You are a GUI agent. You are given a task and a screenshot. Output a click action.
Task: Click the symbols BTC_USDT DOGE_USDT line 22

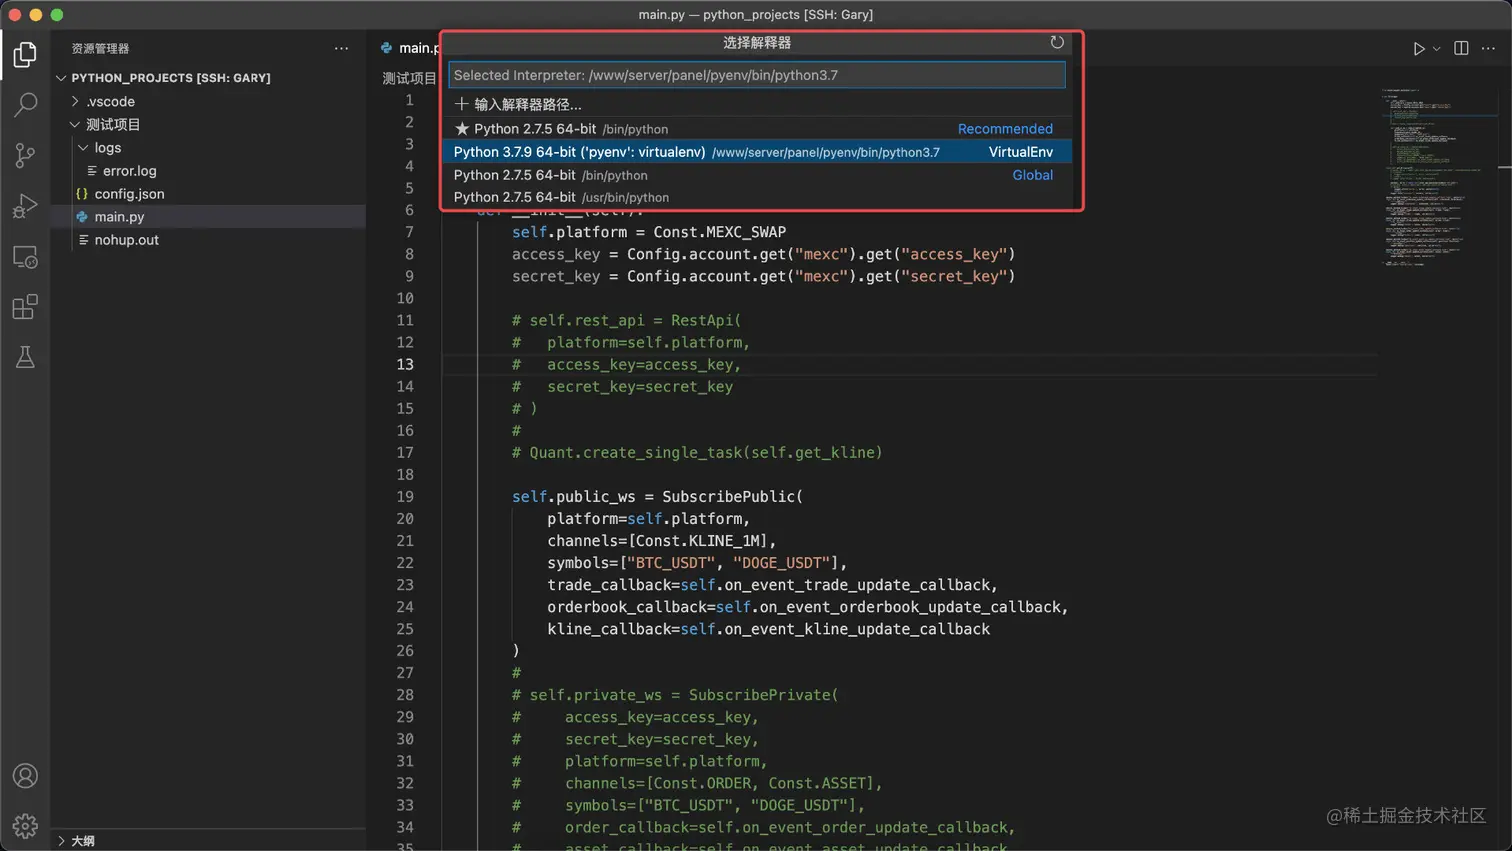[697, 562]
